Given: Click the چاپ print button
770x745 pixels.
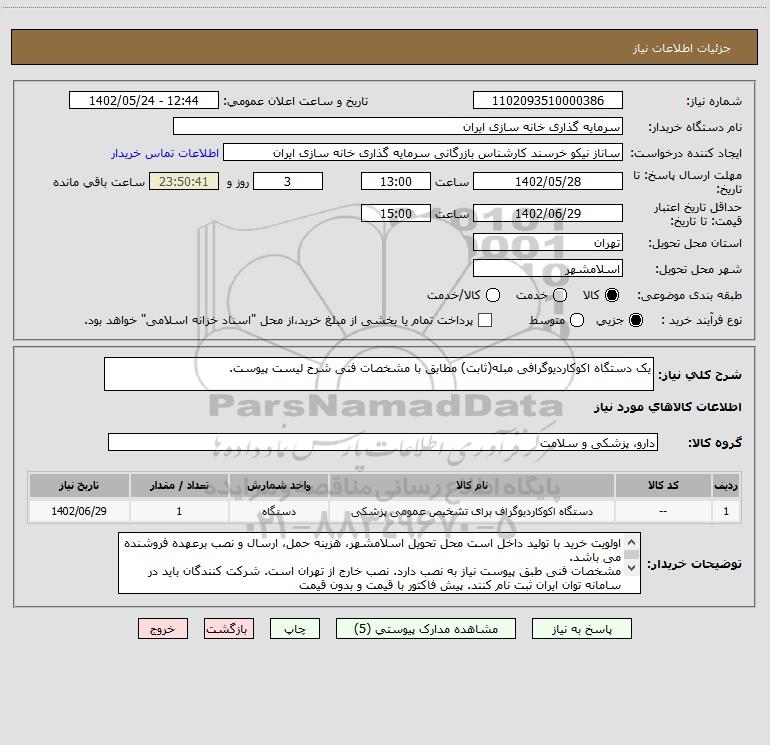Looking at the screenshot, I should coord(295,629).
